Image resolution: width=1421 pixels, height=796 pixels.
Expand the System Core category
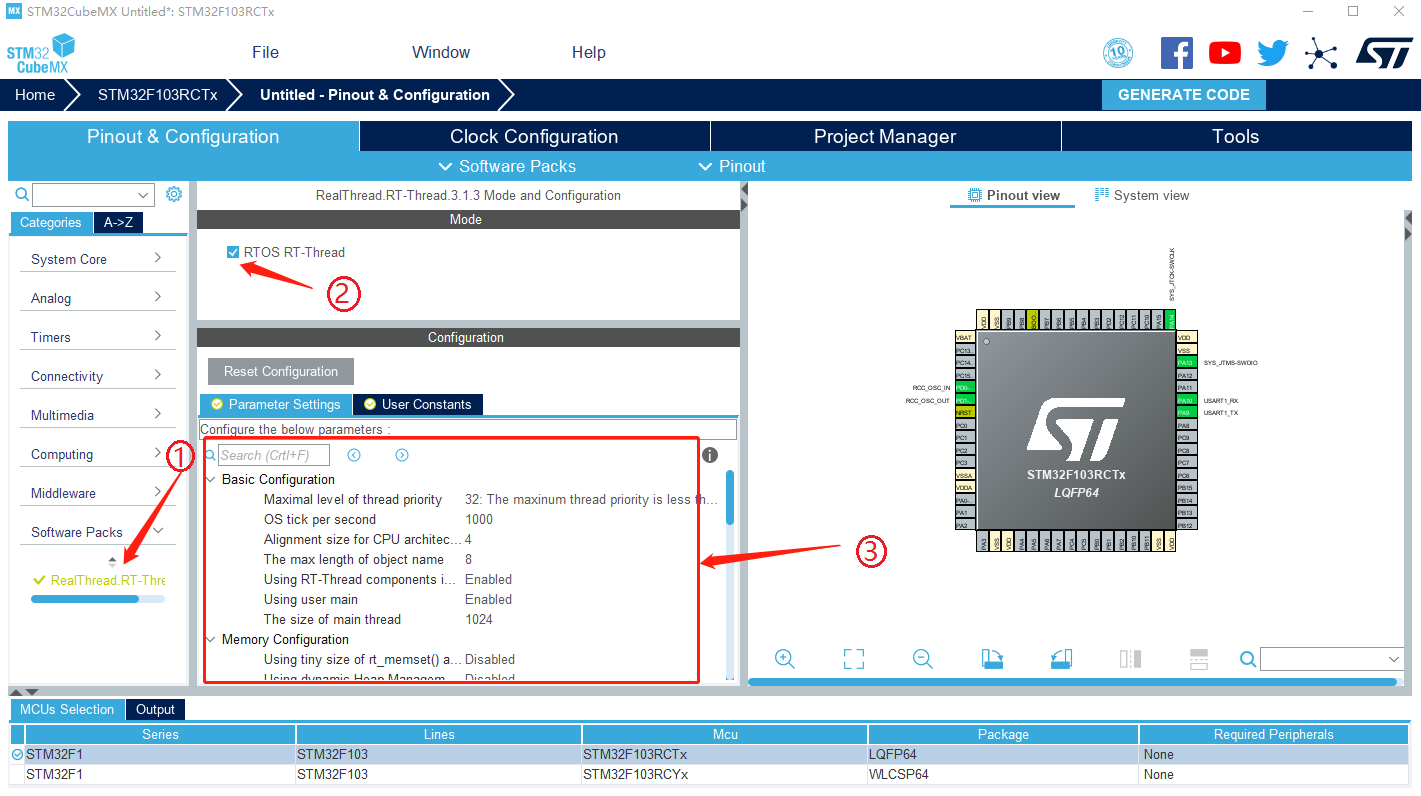(97, 259)
